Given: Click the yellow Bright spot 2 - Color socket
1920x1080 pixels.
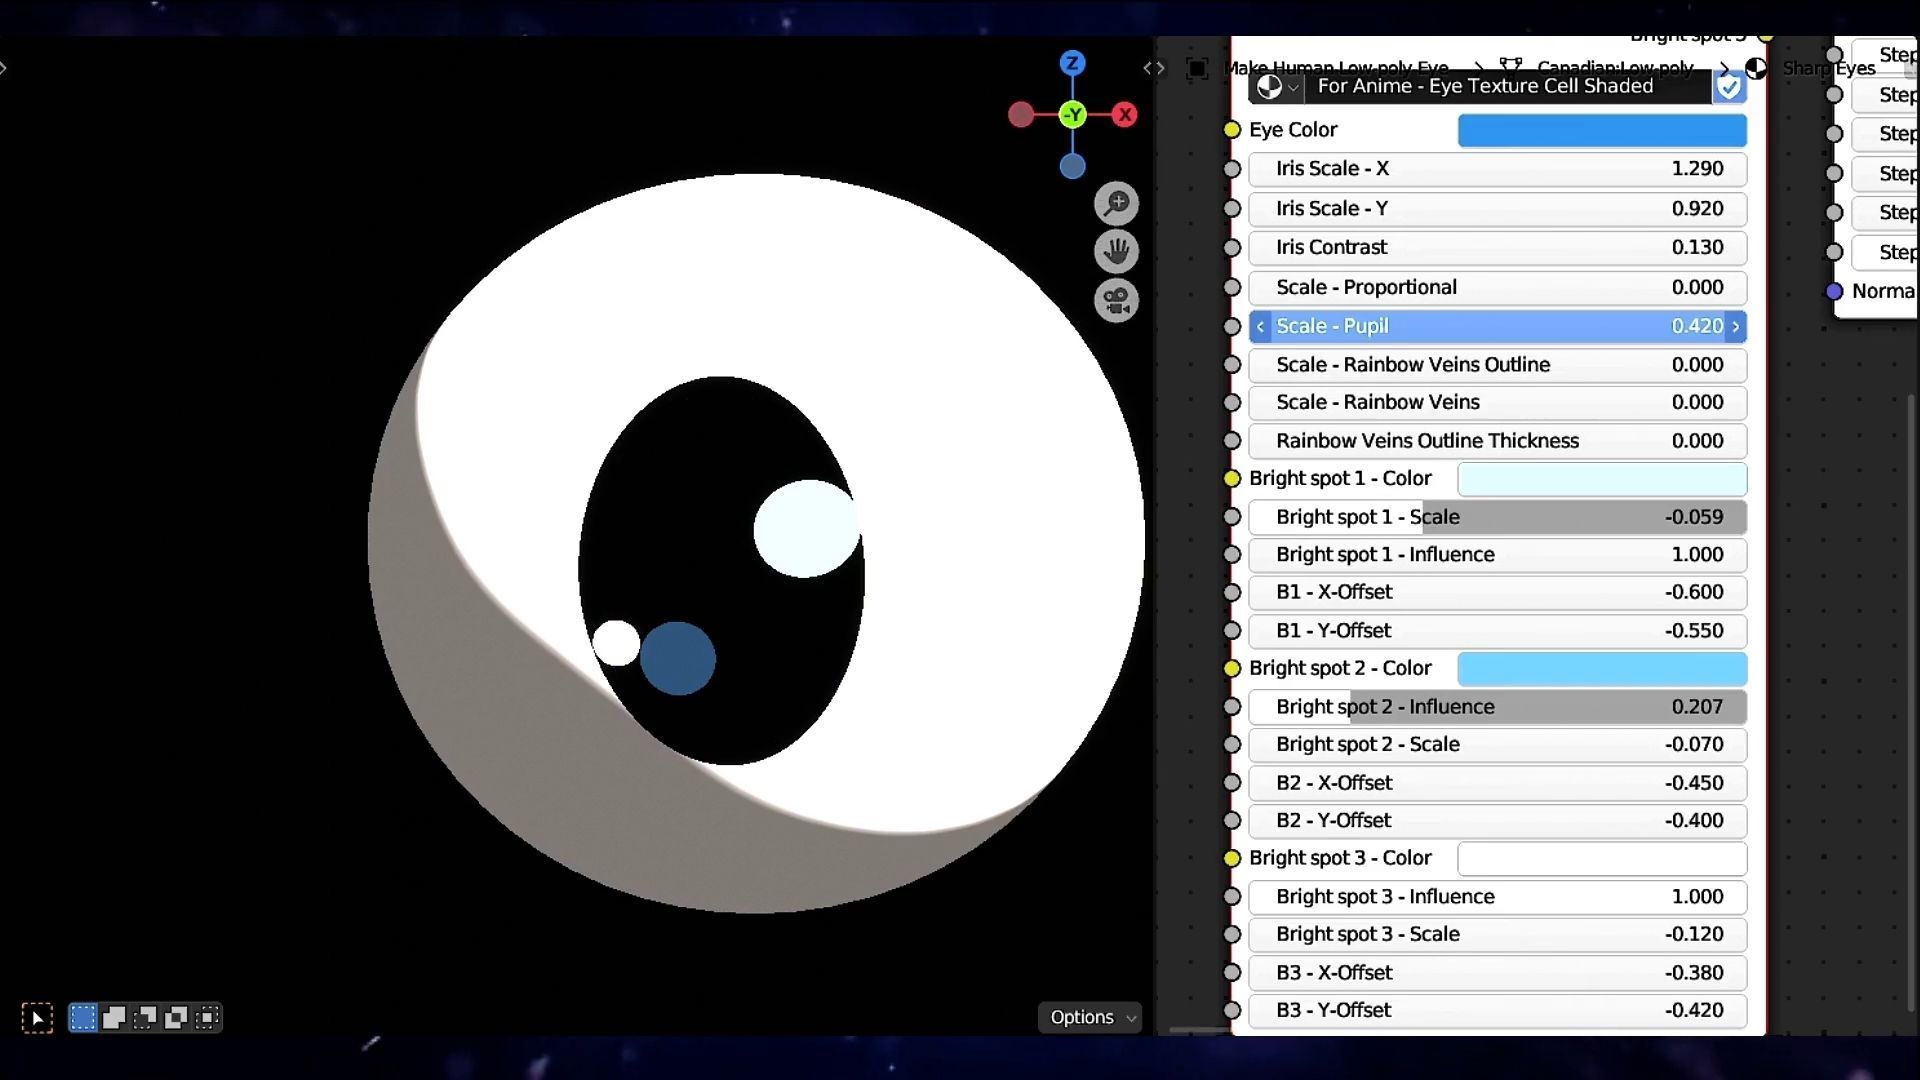Looking at the screenshot, I should click(1232, 669).
